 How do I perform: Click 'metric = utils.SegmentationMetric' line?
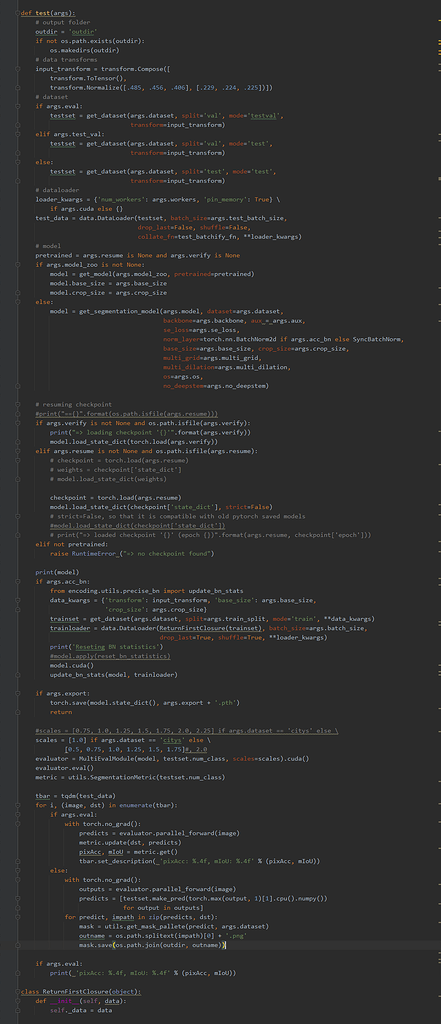click(x=131, y=776)
